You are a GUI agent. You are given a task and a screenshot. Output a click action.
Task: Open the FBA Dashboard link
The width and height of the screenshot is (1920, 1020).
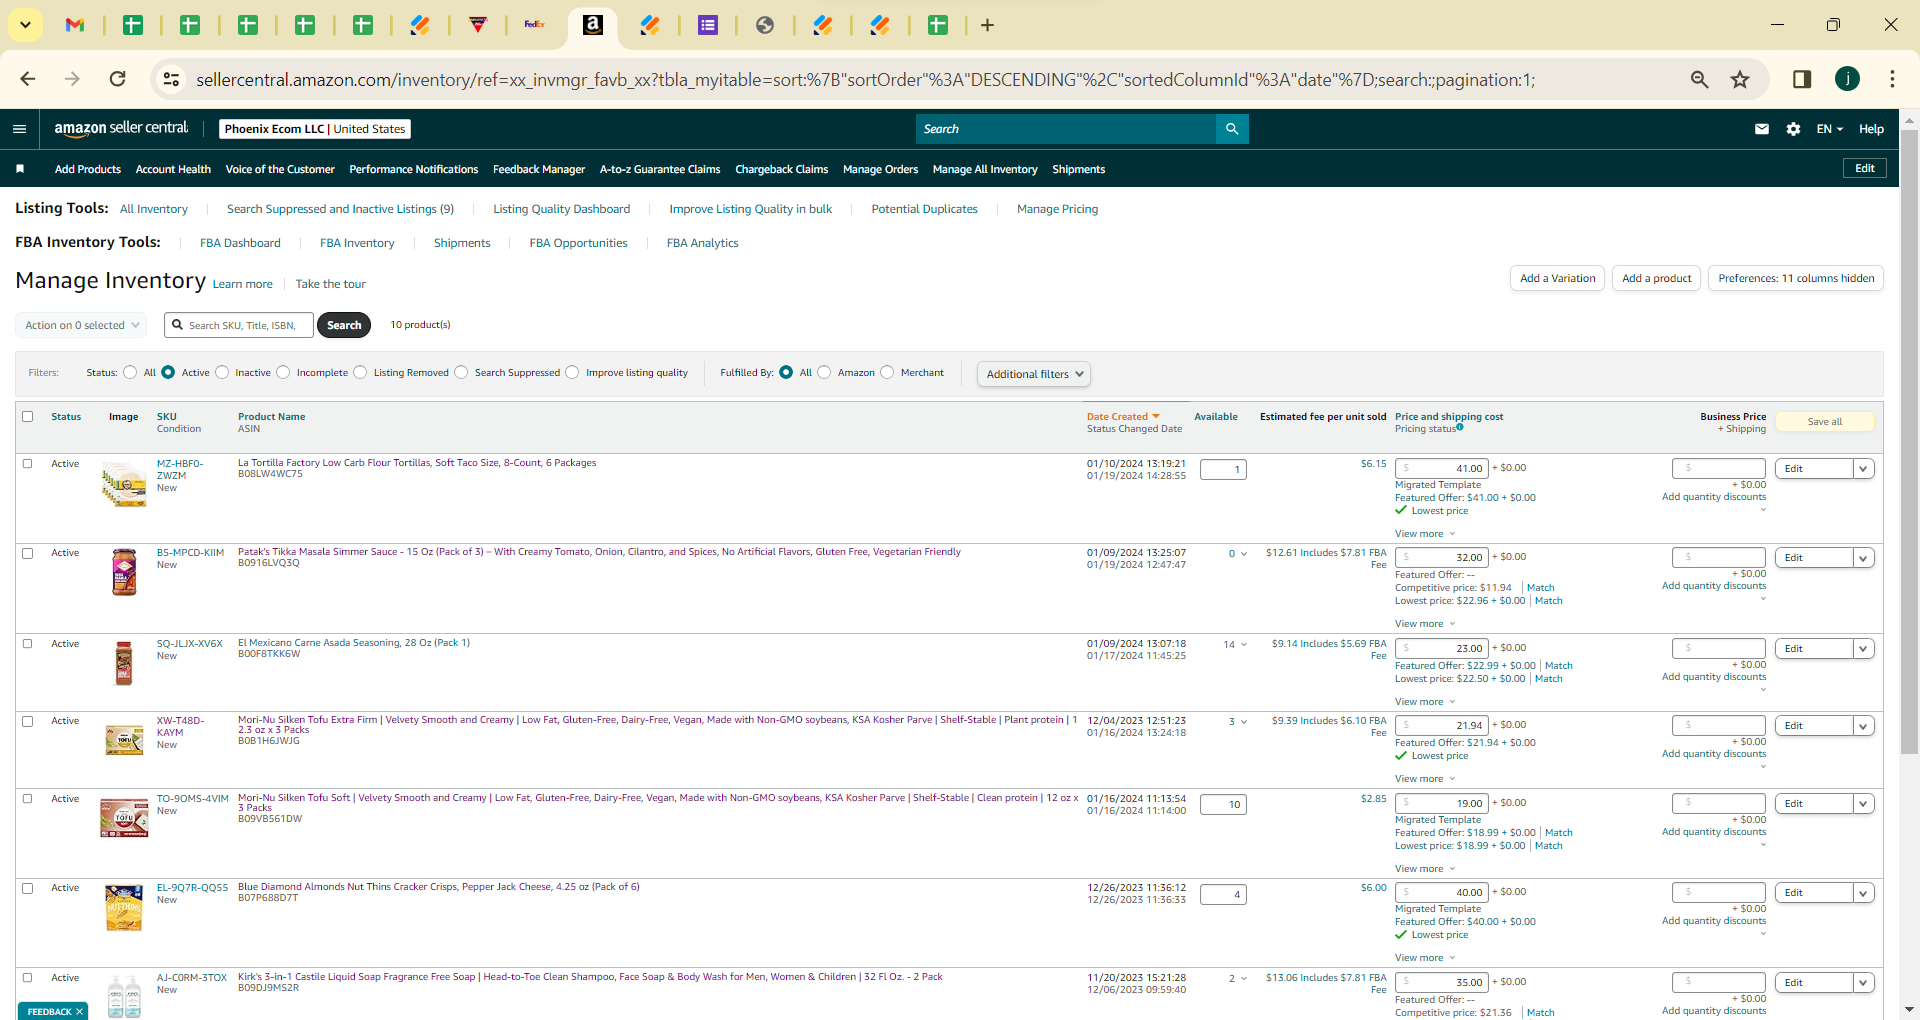(240, 243)
